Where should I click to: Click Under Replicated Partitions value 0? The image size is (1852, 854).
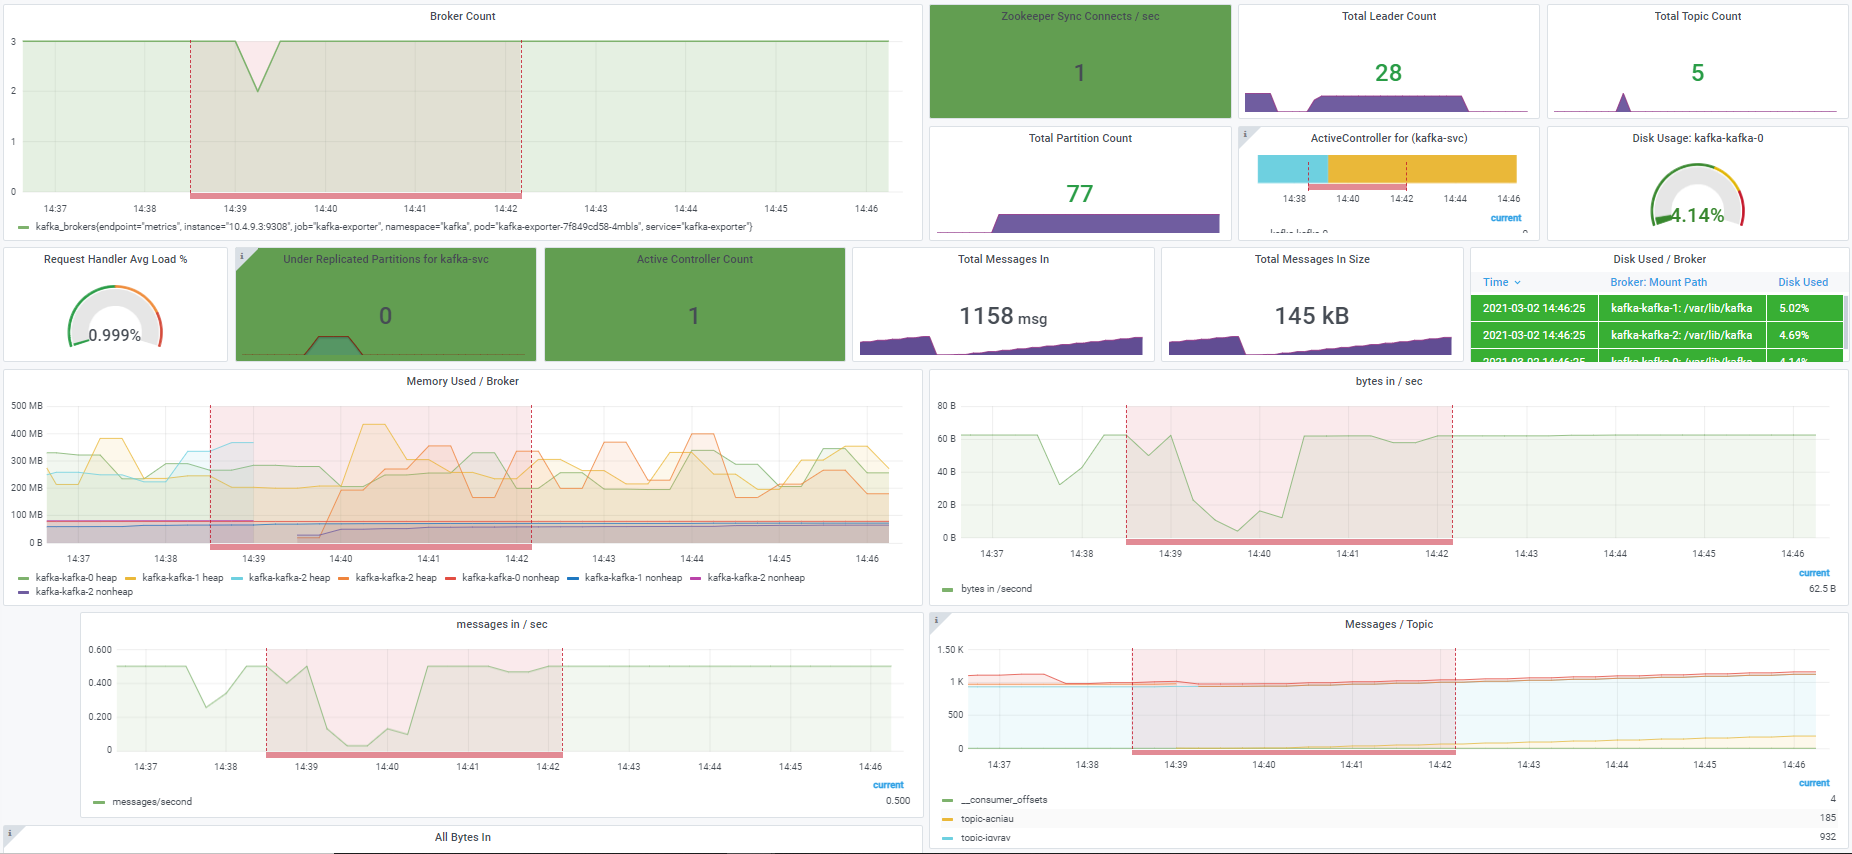pos(386,316)
